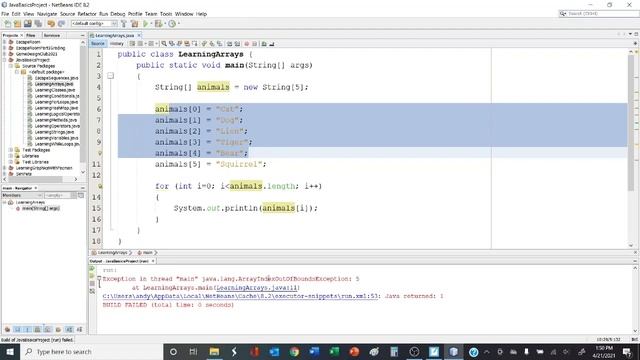Screen dimensions: 640x360
Task: Click the Debug Project icon
Action: point(158,24)
